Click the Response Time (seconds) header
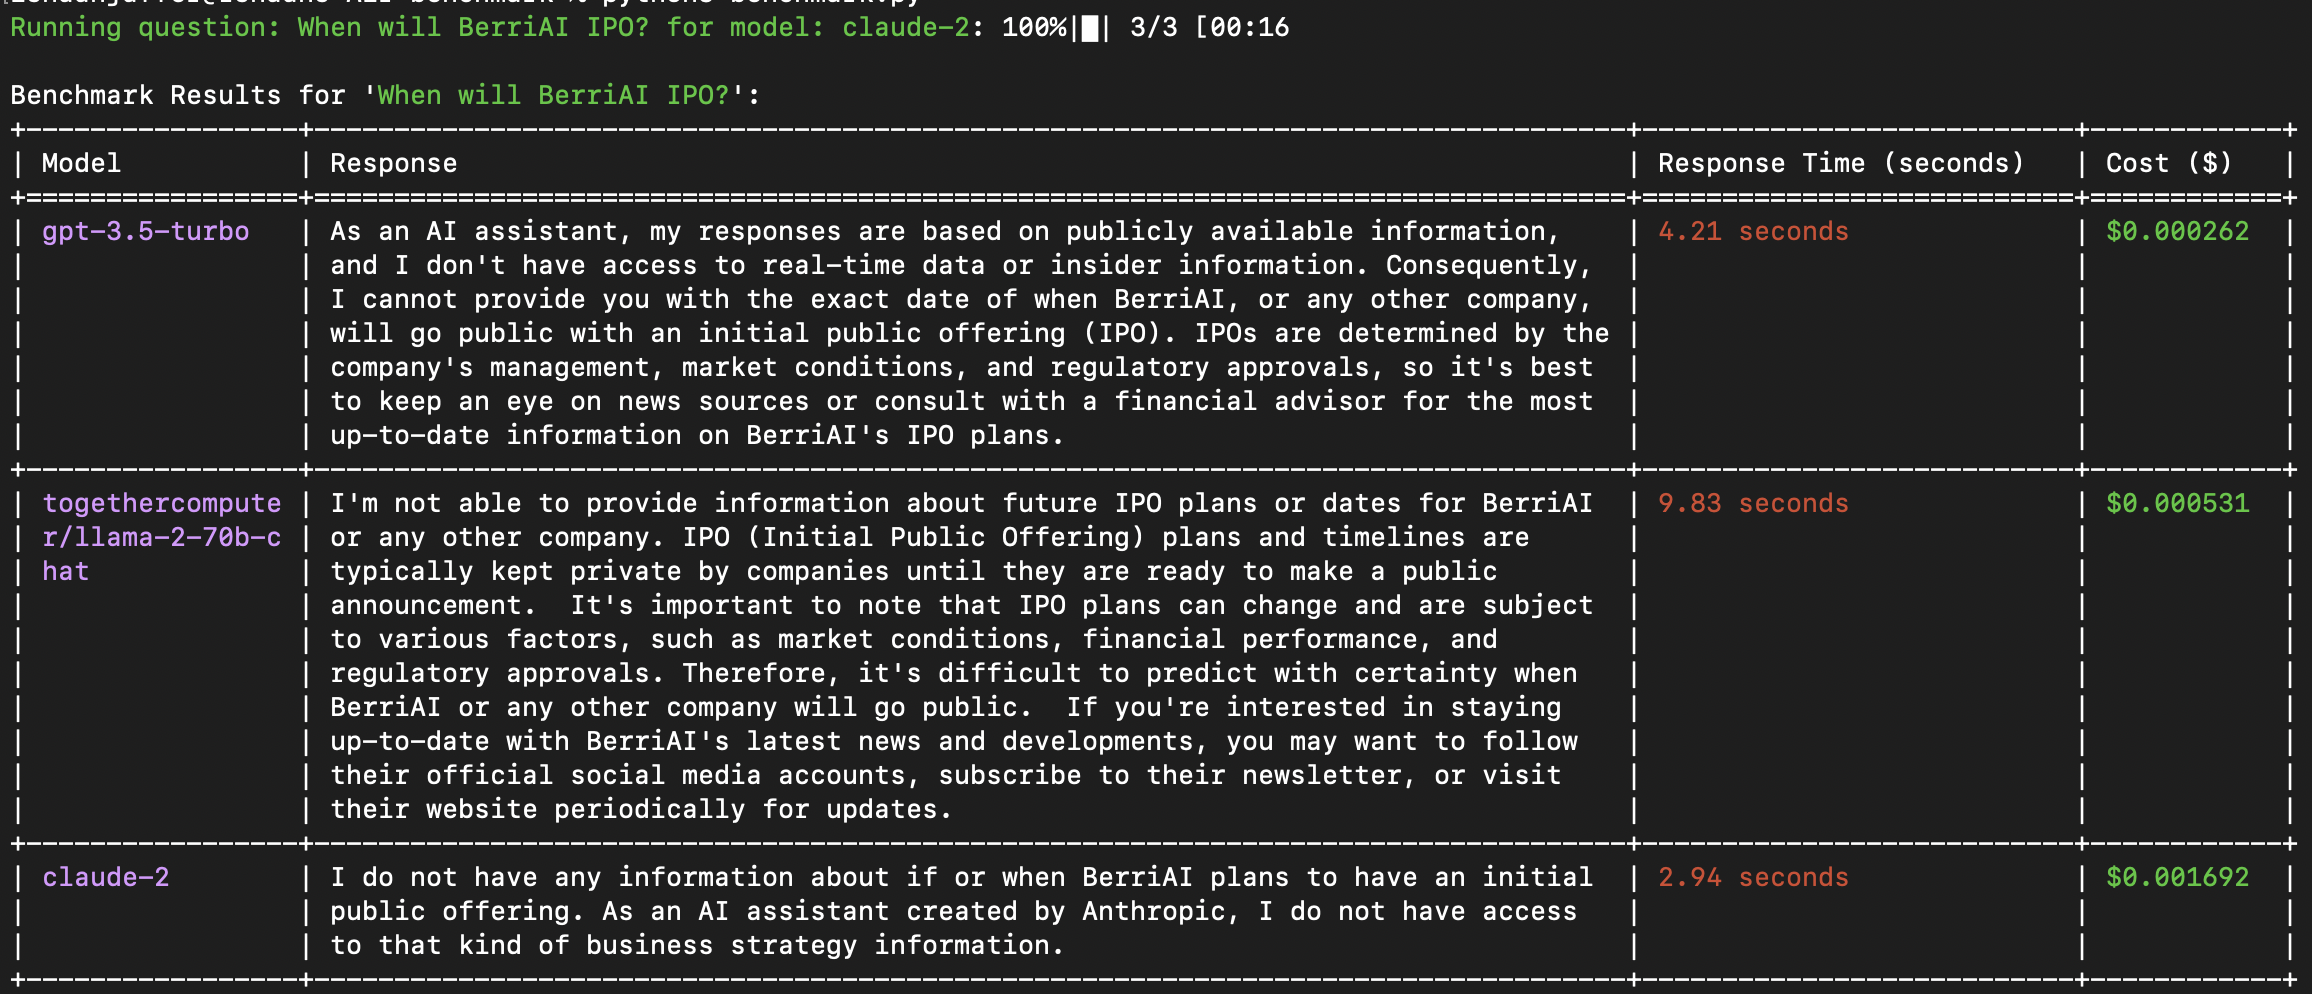Viewport: 2312px width, 994px height. point(1840,163)
